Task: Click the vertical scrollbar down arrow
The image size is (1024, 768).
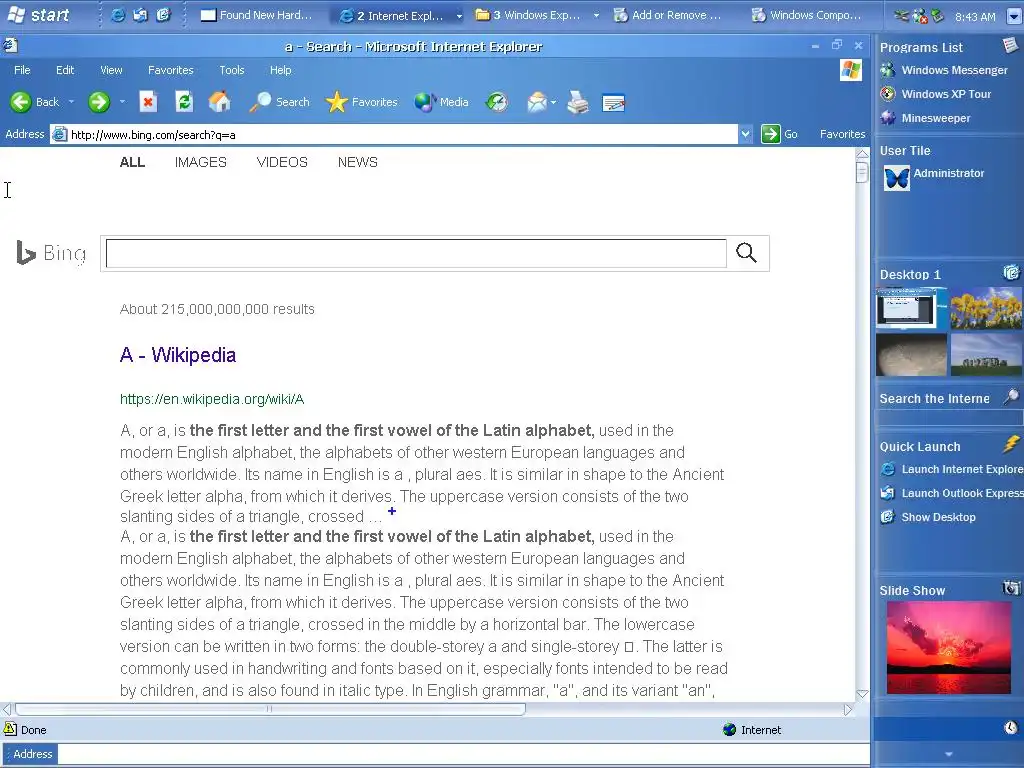Action: (x=862, y=694)
